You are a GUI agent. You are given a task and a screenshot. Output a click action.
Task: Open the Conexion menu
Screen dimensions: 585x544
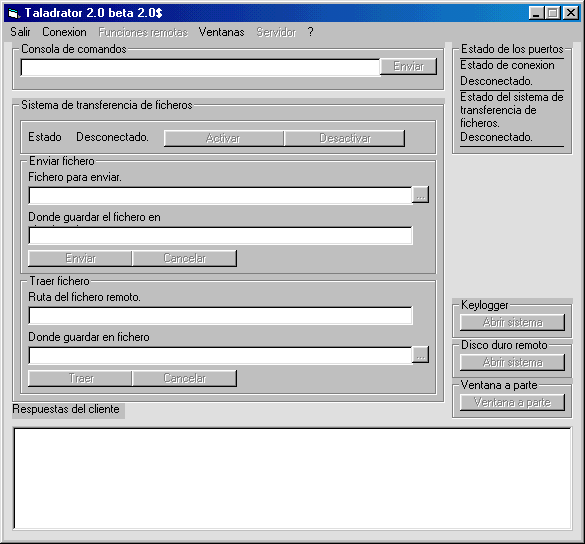coord(64,32)
